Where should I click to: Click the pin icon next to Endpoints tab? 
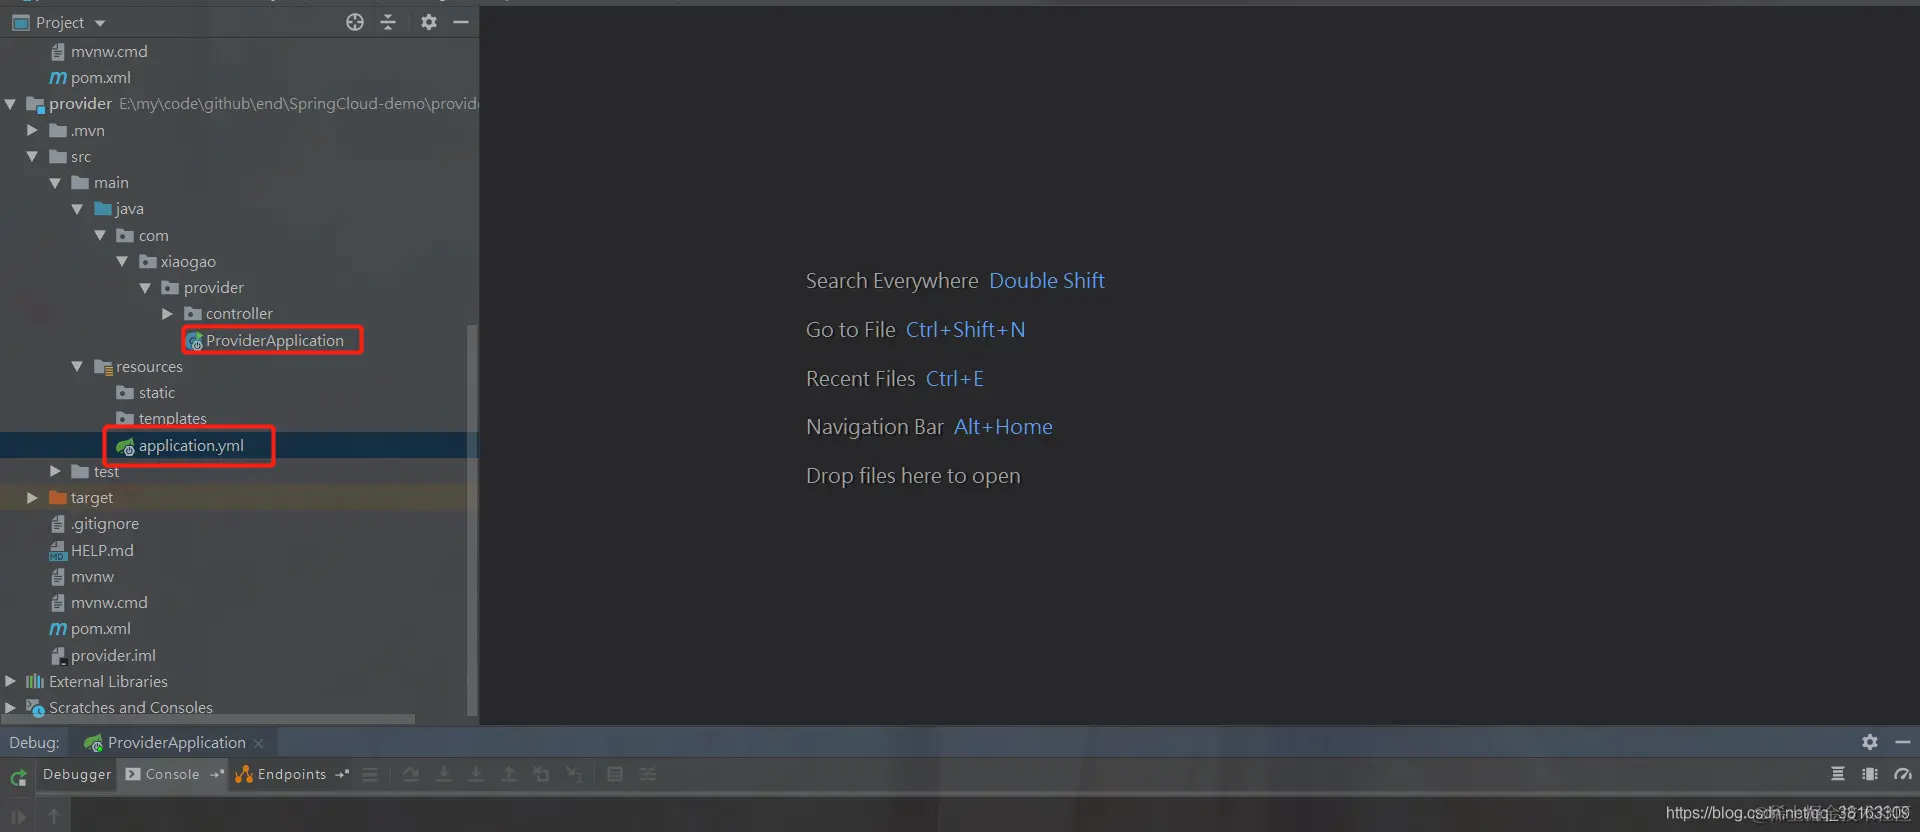(342, 774)
